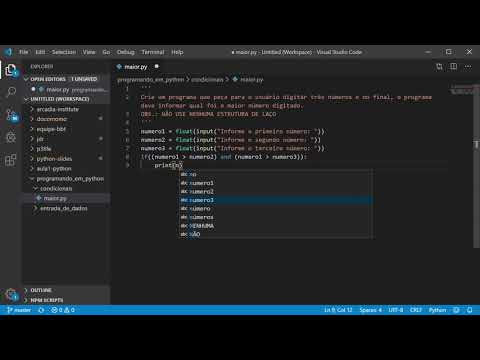Open the Explorer view in activity bar

point(11,70)
